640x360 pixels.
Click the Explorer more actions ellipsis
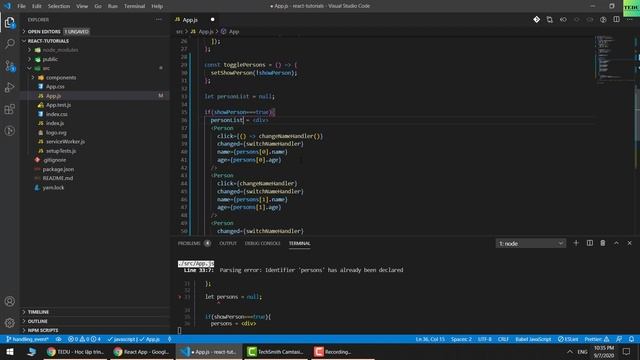158,20
